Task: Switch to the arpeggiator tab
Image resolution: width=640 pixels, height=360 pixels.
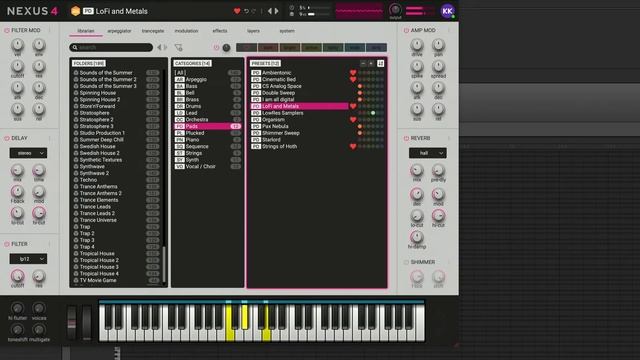Action: (x=119, y=31)
